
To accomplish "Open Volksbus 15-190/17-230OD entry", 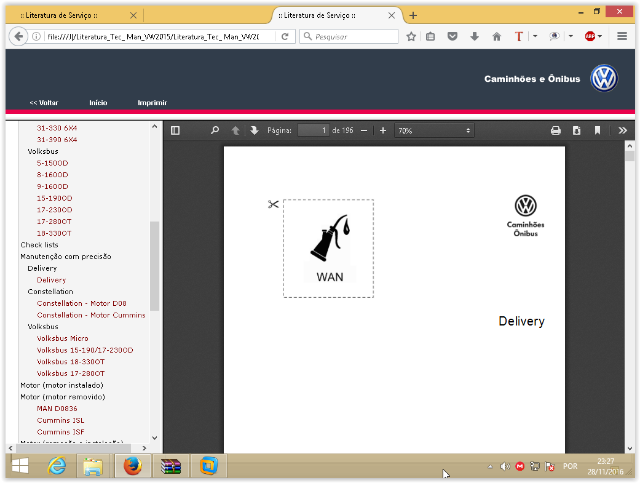I will (x=85, y=351).
